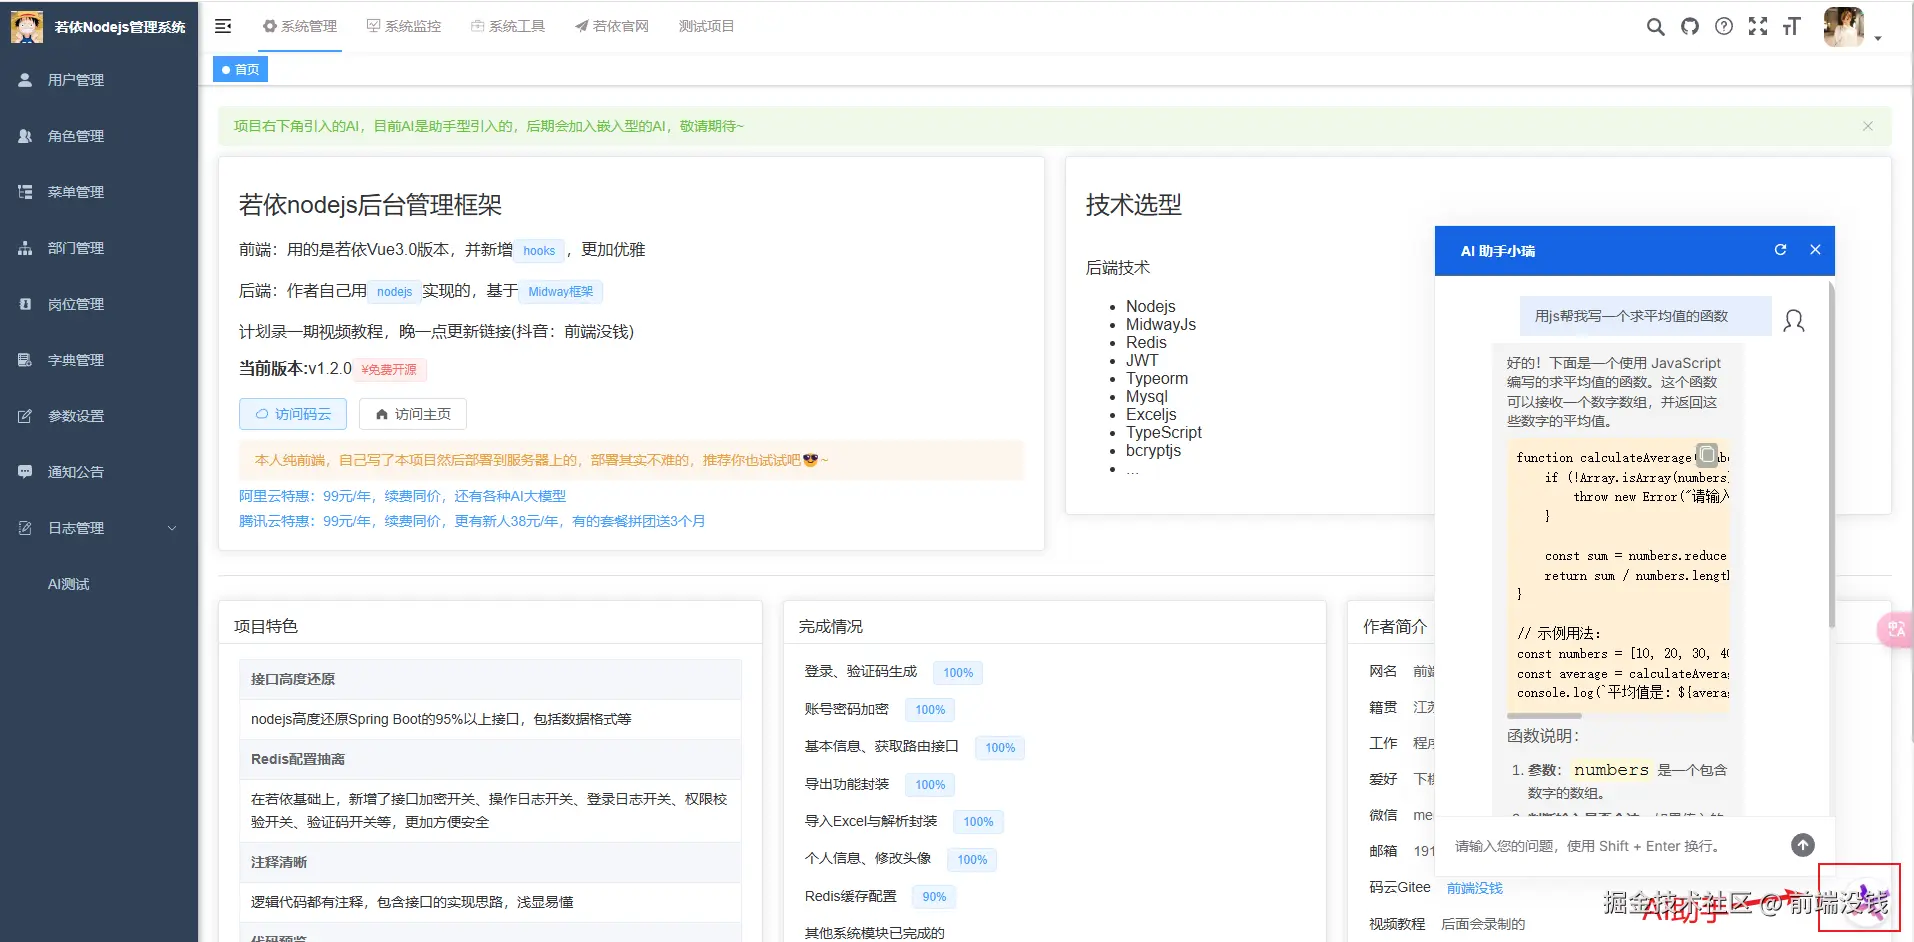
Task: Expand the dropdown caret beside the avatar
Action: click(x=1878, y=38)
